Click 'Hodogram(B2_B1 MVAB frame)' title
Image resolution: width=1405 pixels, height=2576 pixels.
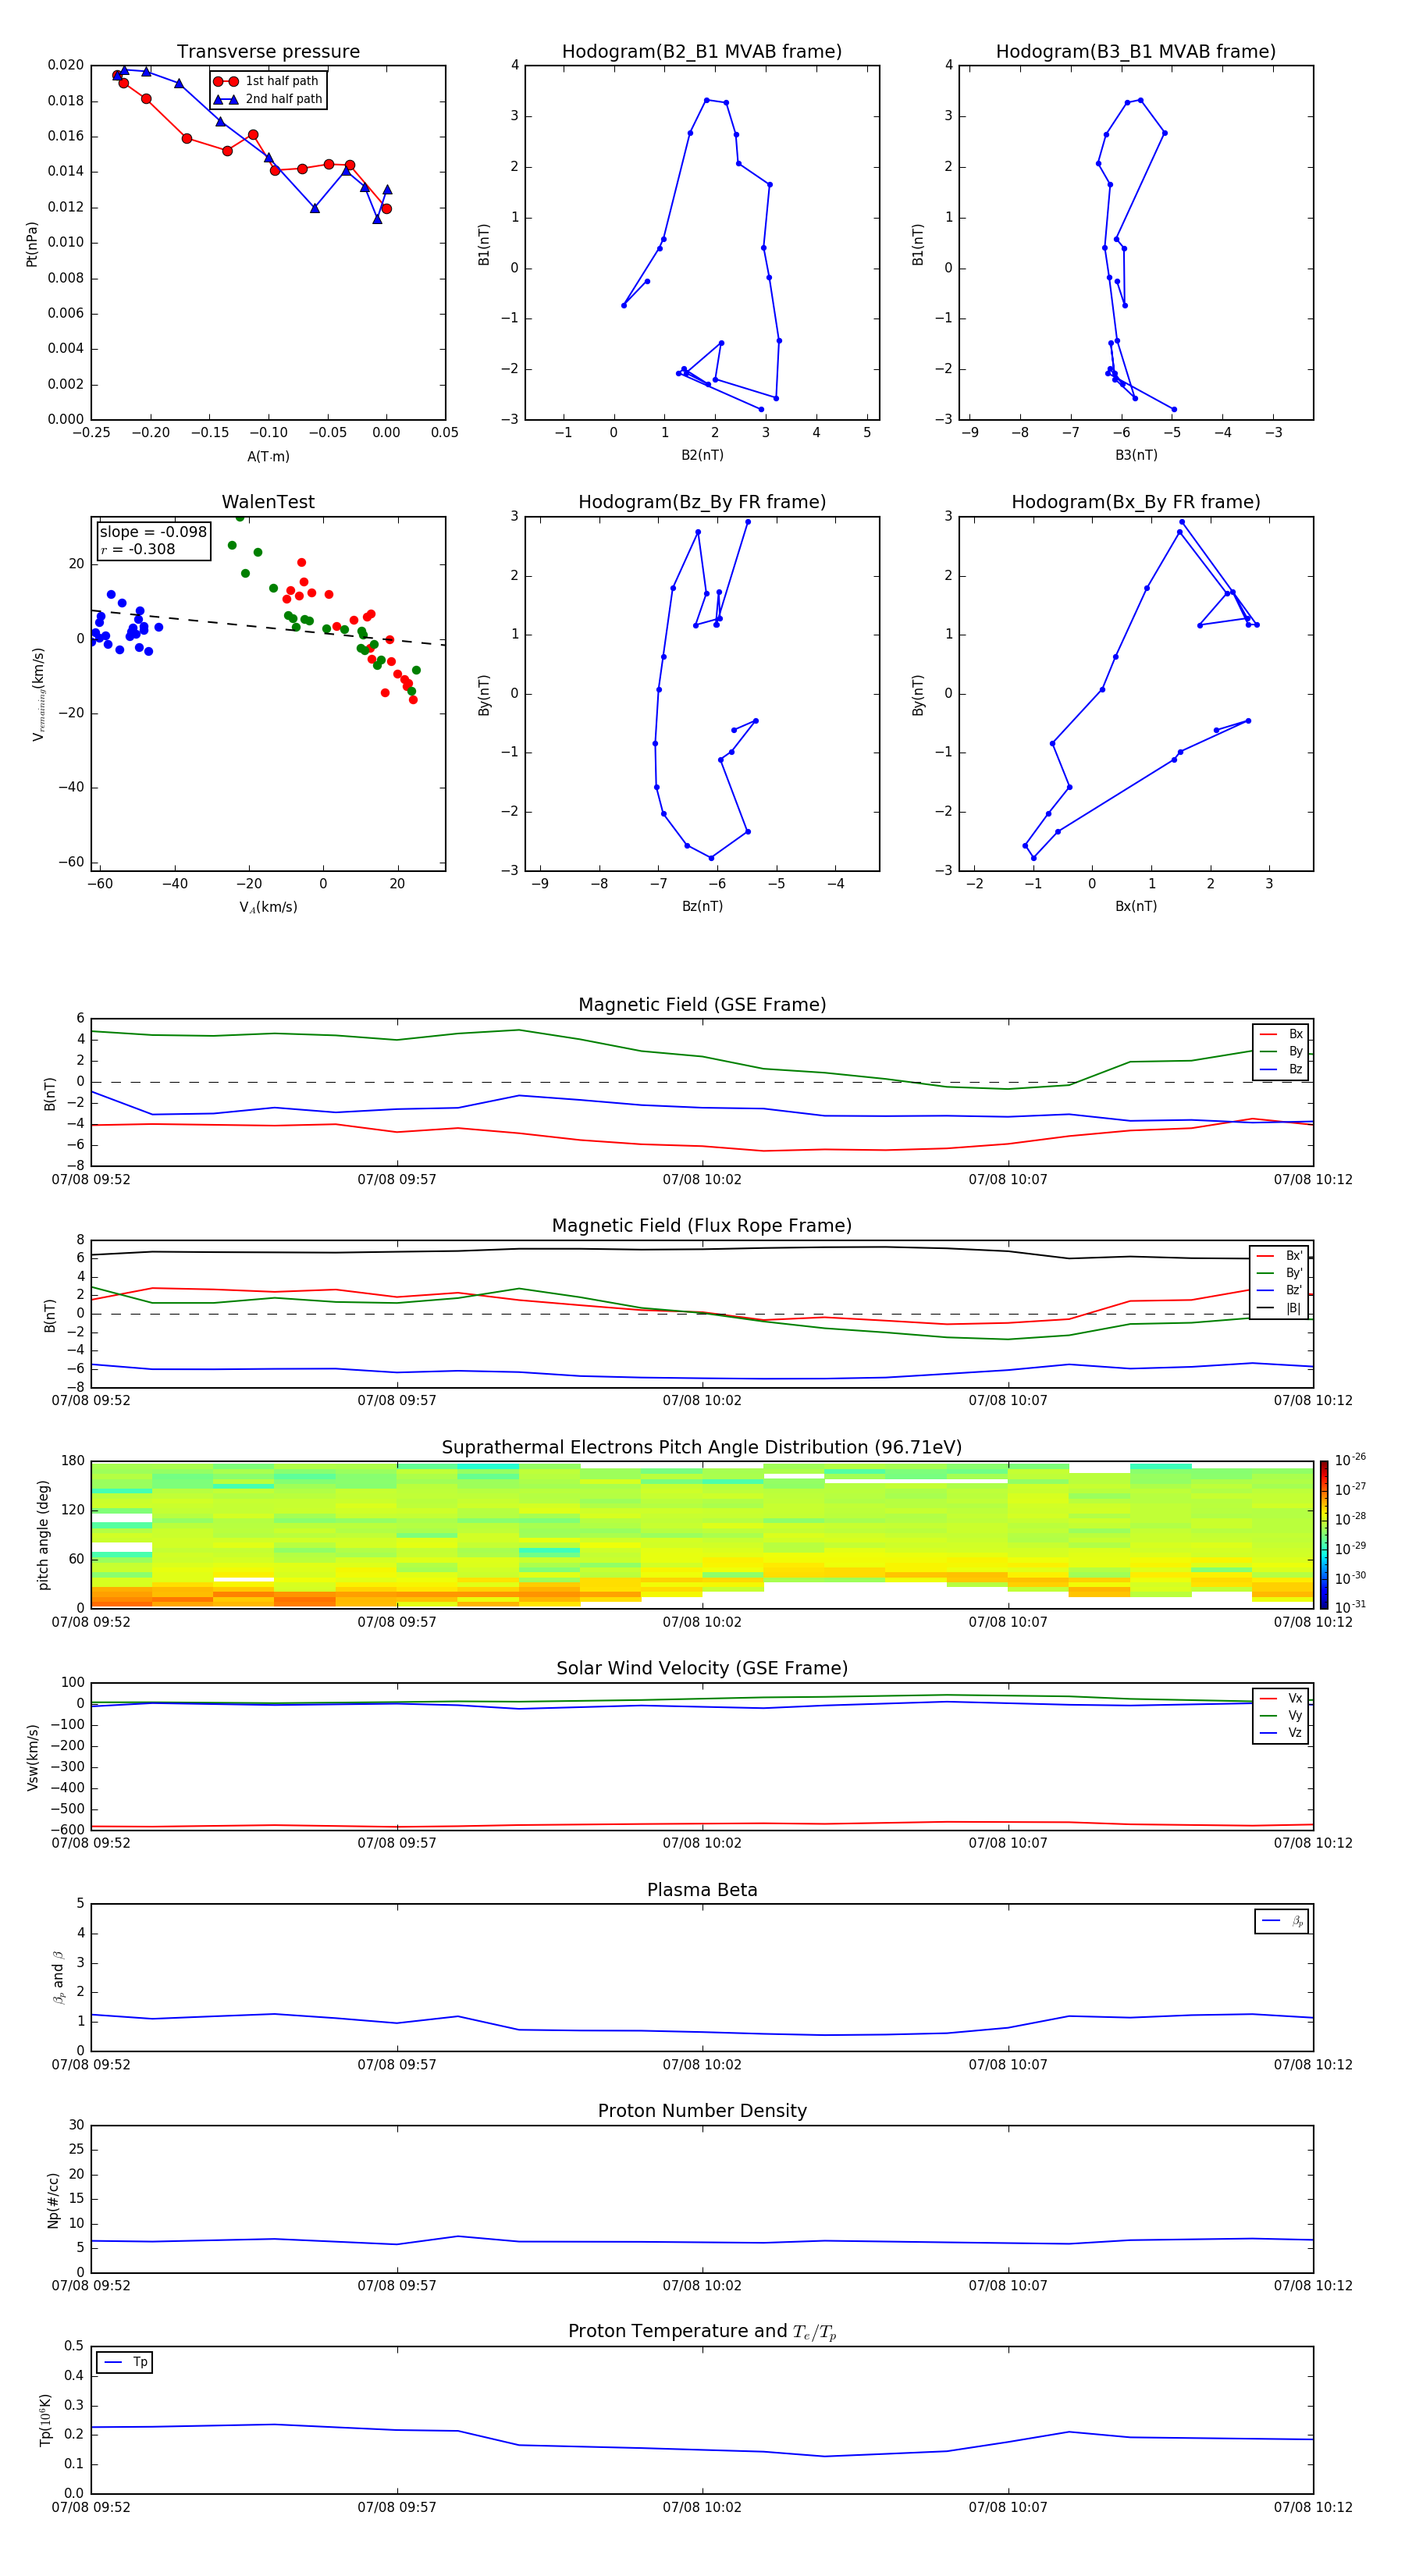[x=702, y=51]
